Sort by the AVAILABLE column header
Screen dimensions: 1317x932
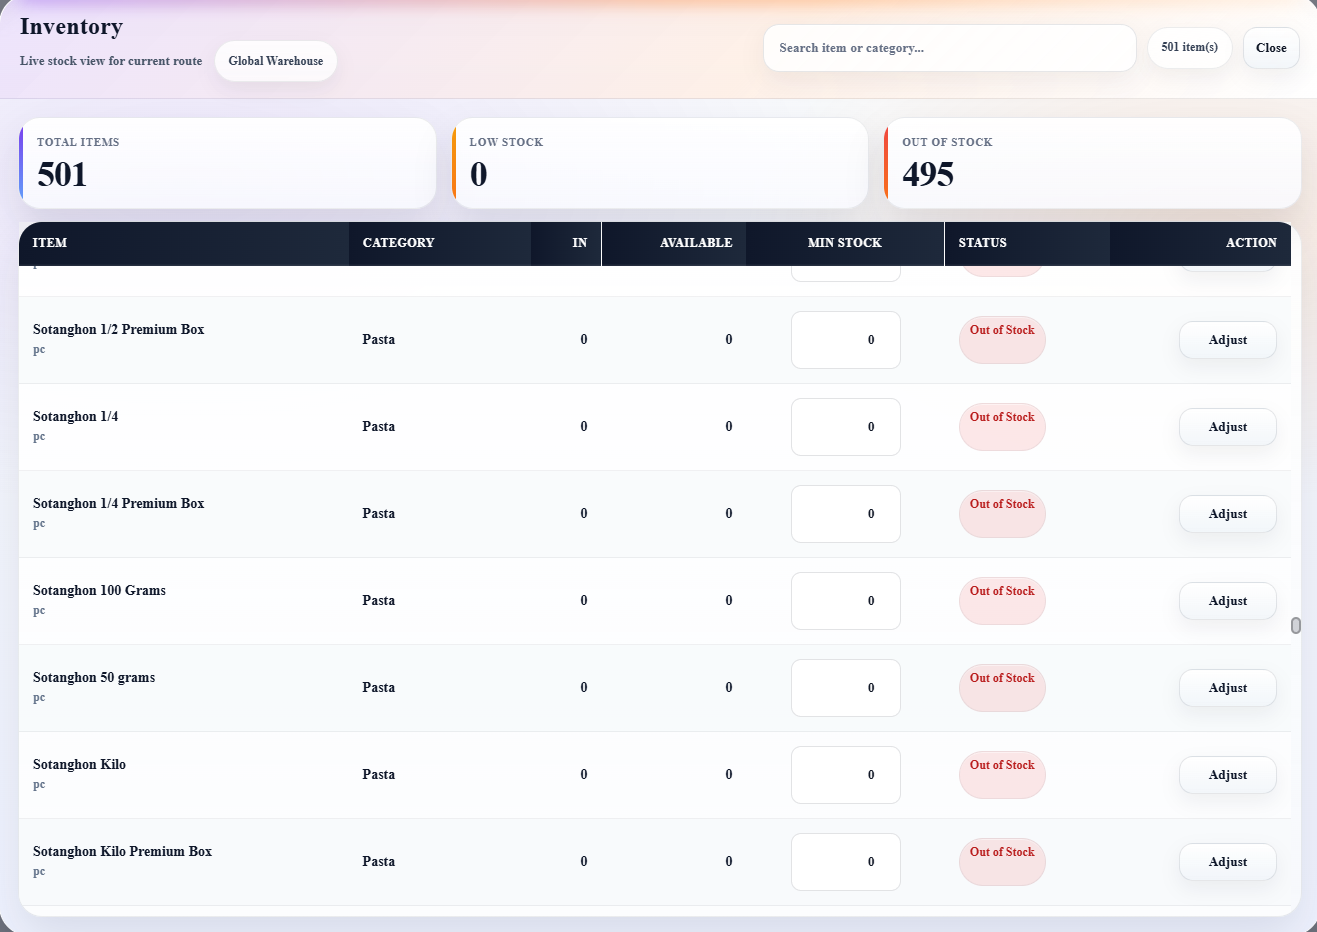674,243
